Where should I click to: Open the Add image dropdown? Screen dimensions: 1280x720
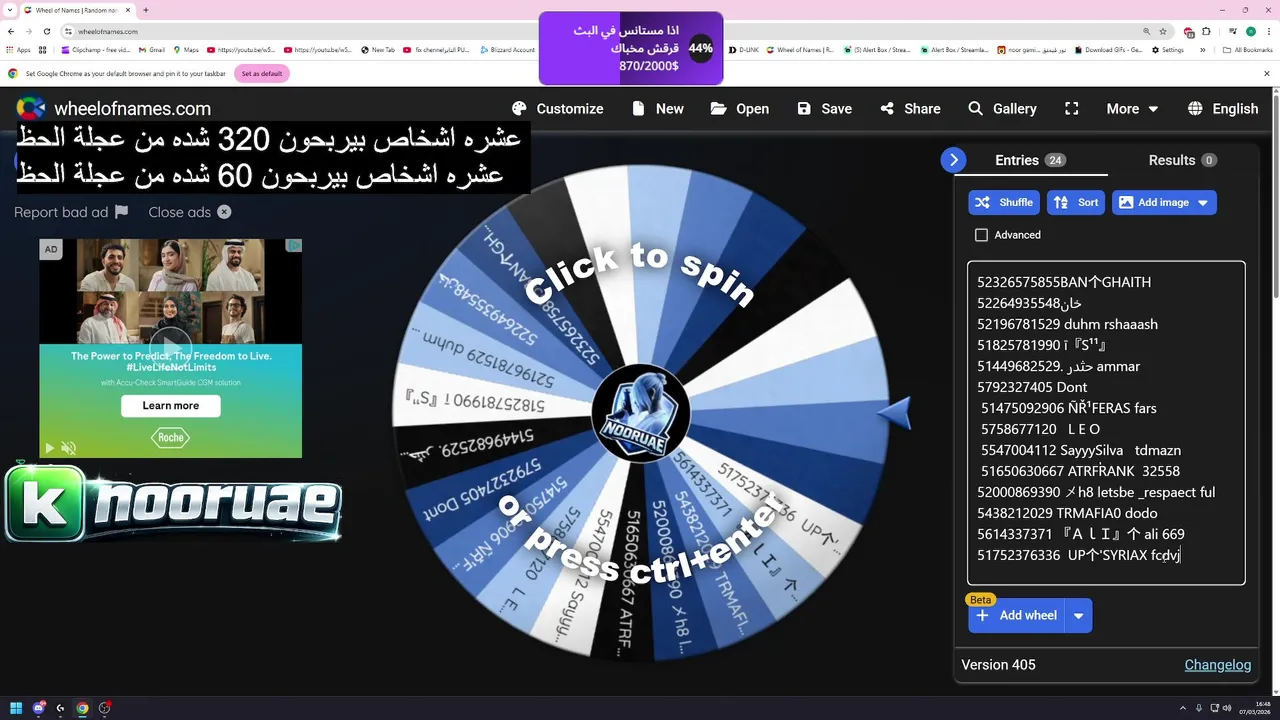coord(1164,202)
